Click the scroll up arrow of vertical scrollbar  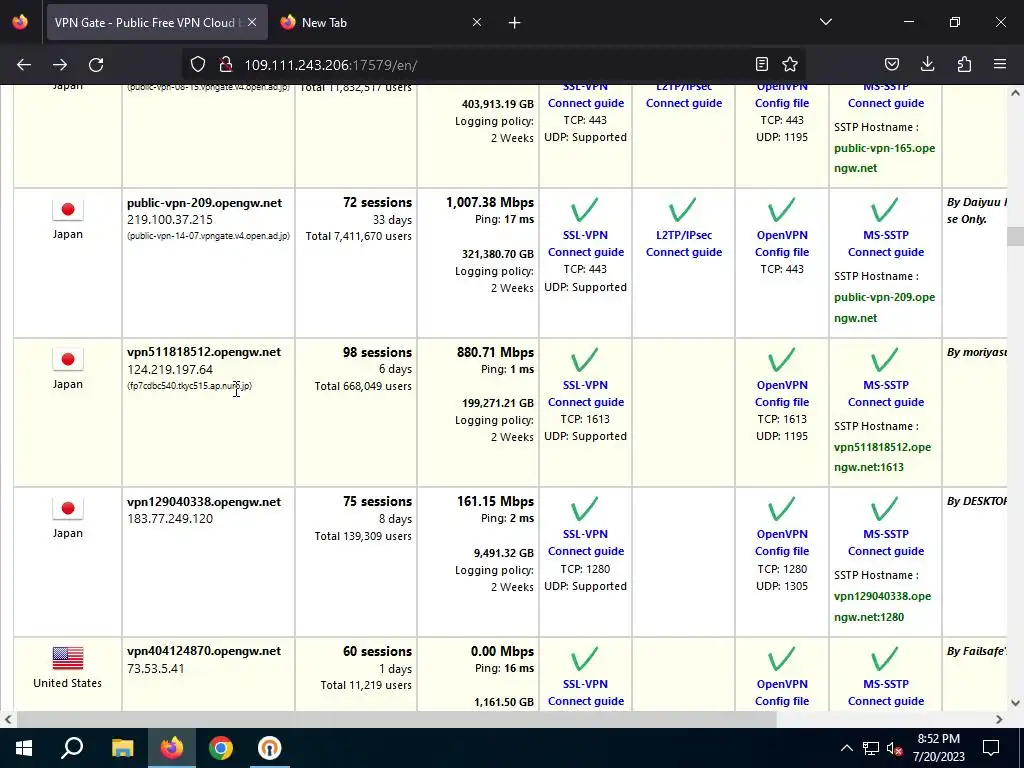coord(1015,93)
